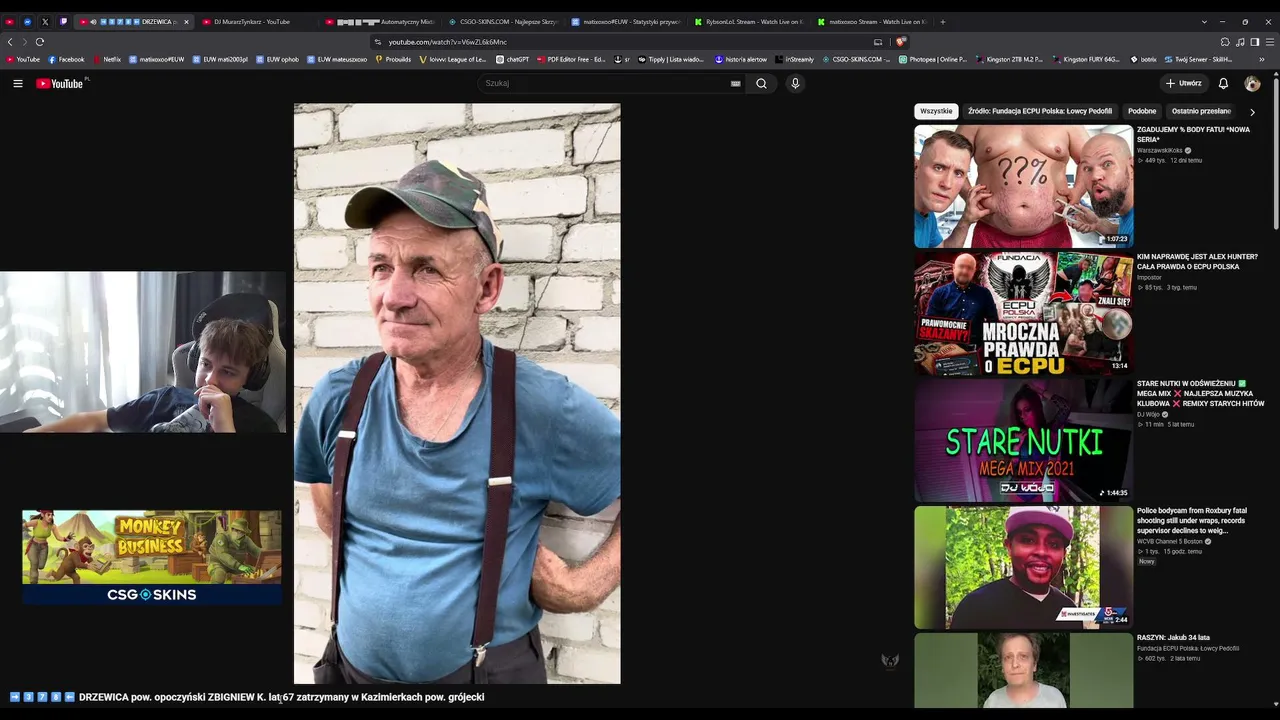The height and width of the screenshot is (720, 1280).
Task: Open the Photopea bookmark
Action: 933,60
